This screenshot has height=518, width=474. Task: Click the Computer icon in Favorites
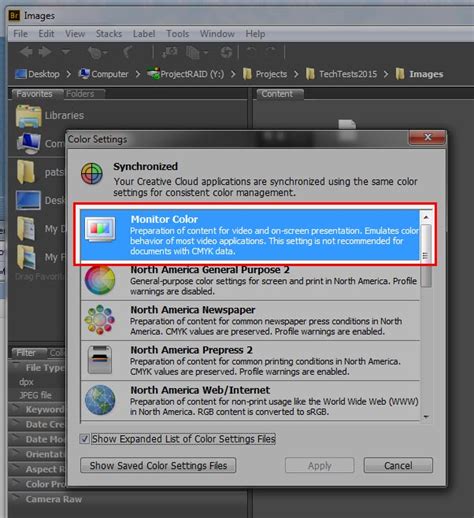click(x=29, y=144)
